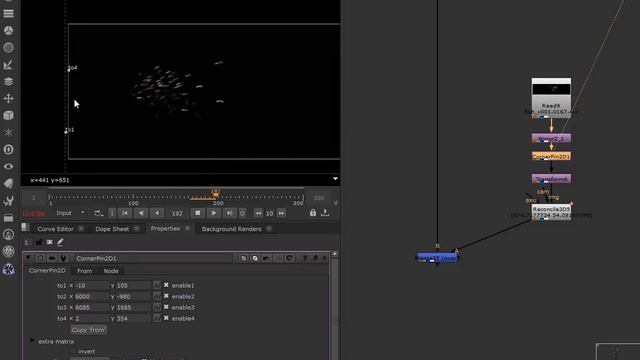Stop playback with the stop button
This screenshot has width=640, height=360.
pyautogui.click(x=198, y=213)
